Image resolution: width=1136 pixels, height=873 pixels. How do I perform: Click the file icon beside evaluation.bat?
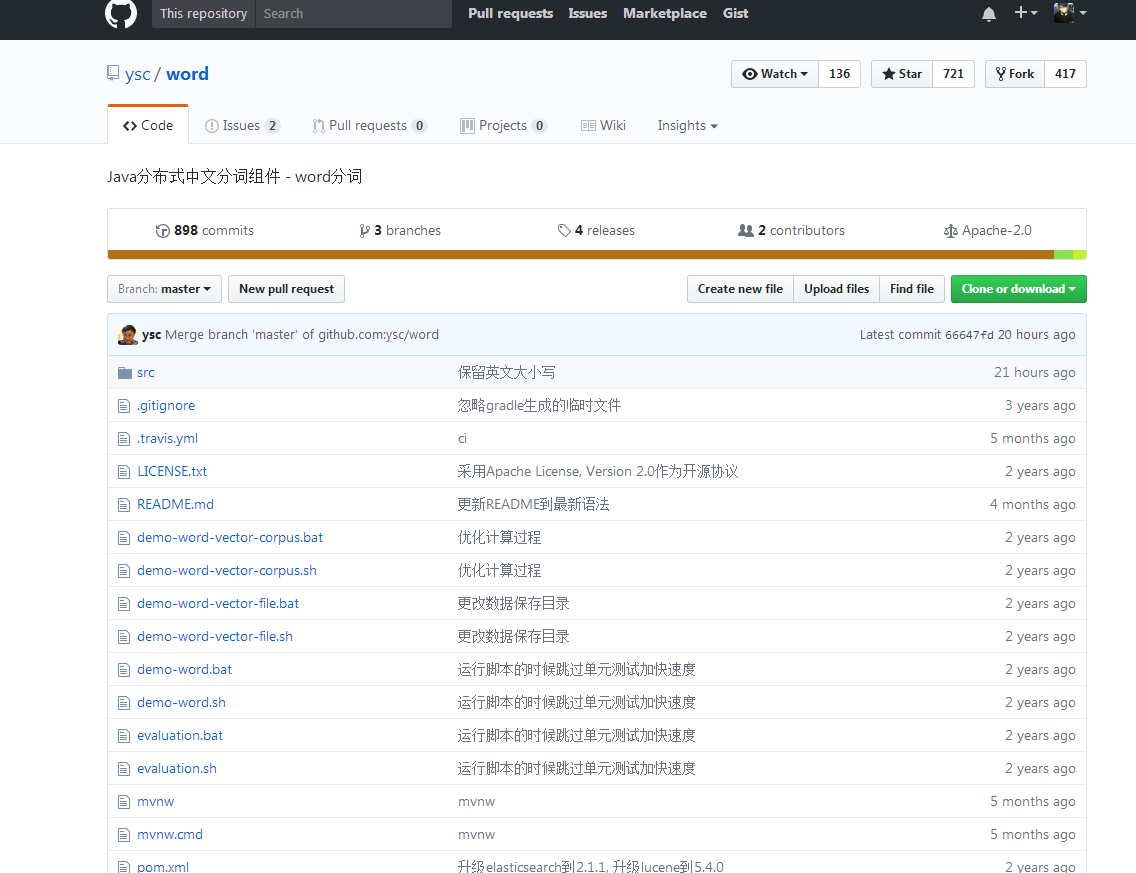tap(124, 735)
